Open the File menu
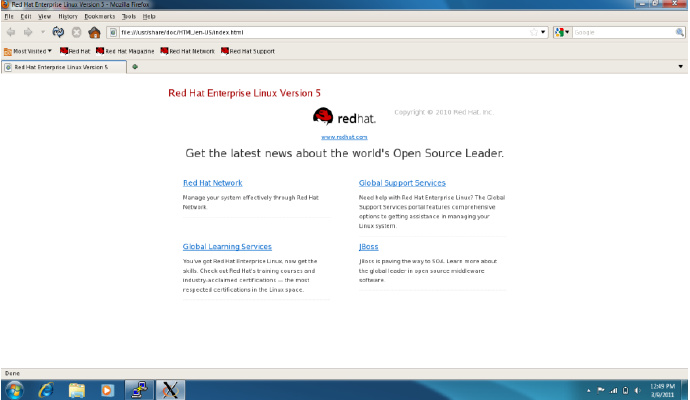Image resolution: width=690 pixels, height=400 pixels. (9, 16)
